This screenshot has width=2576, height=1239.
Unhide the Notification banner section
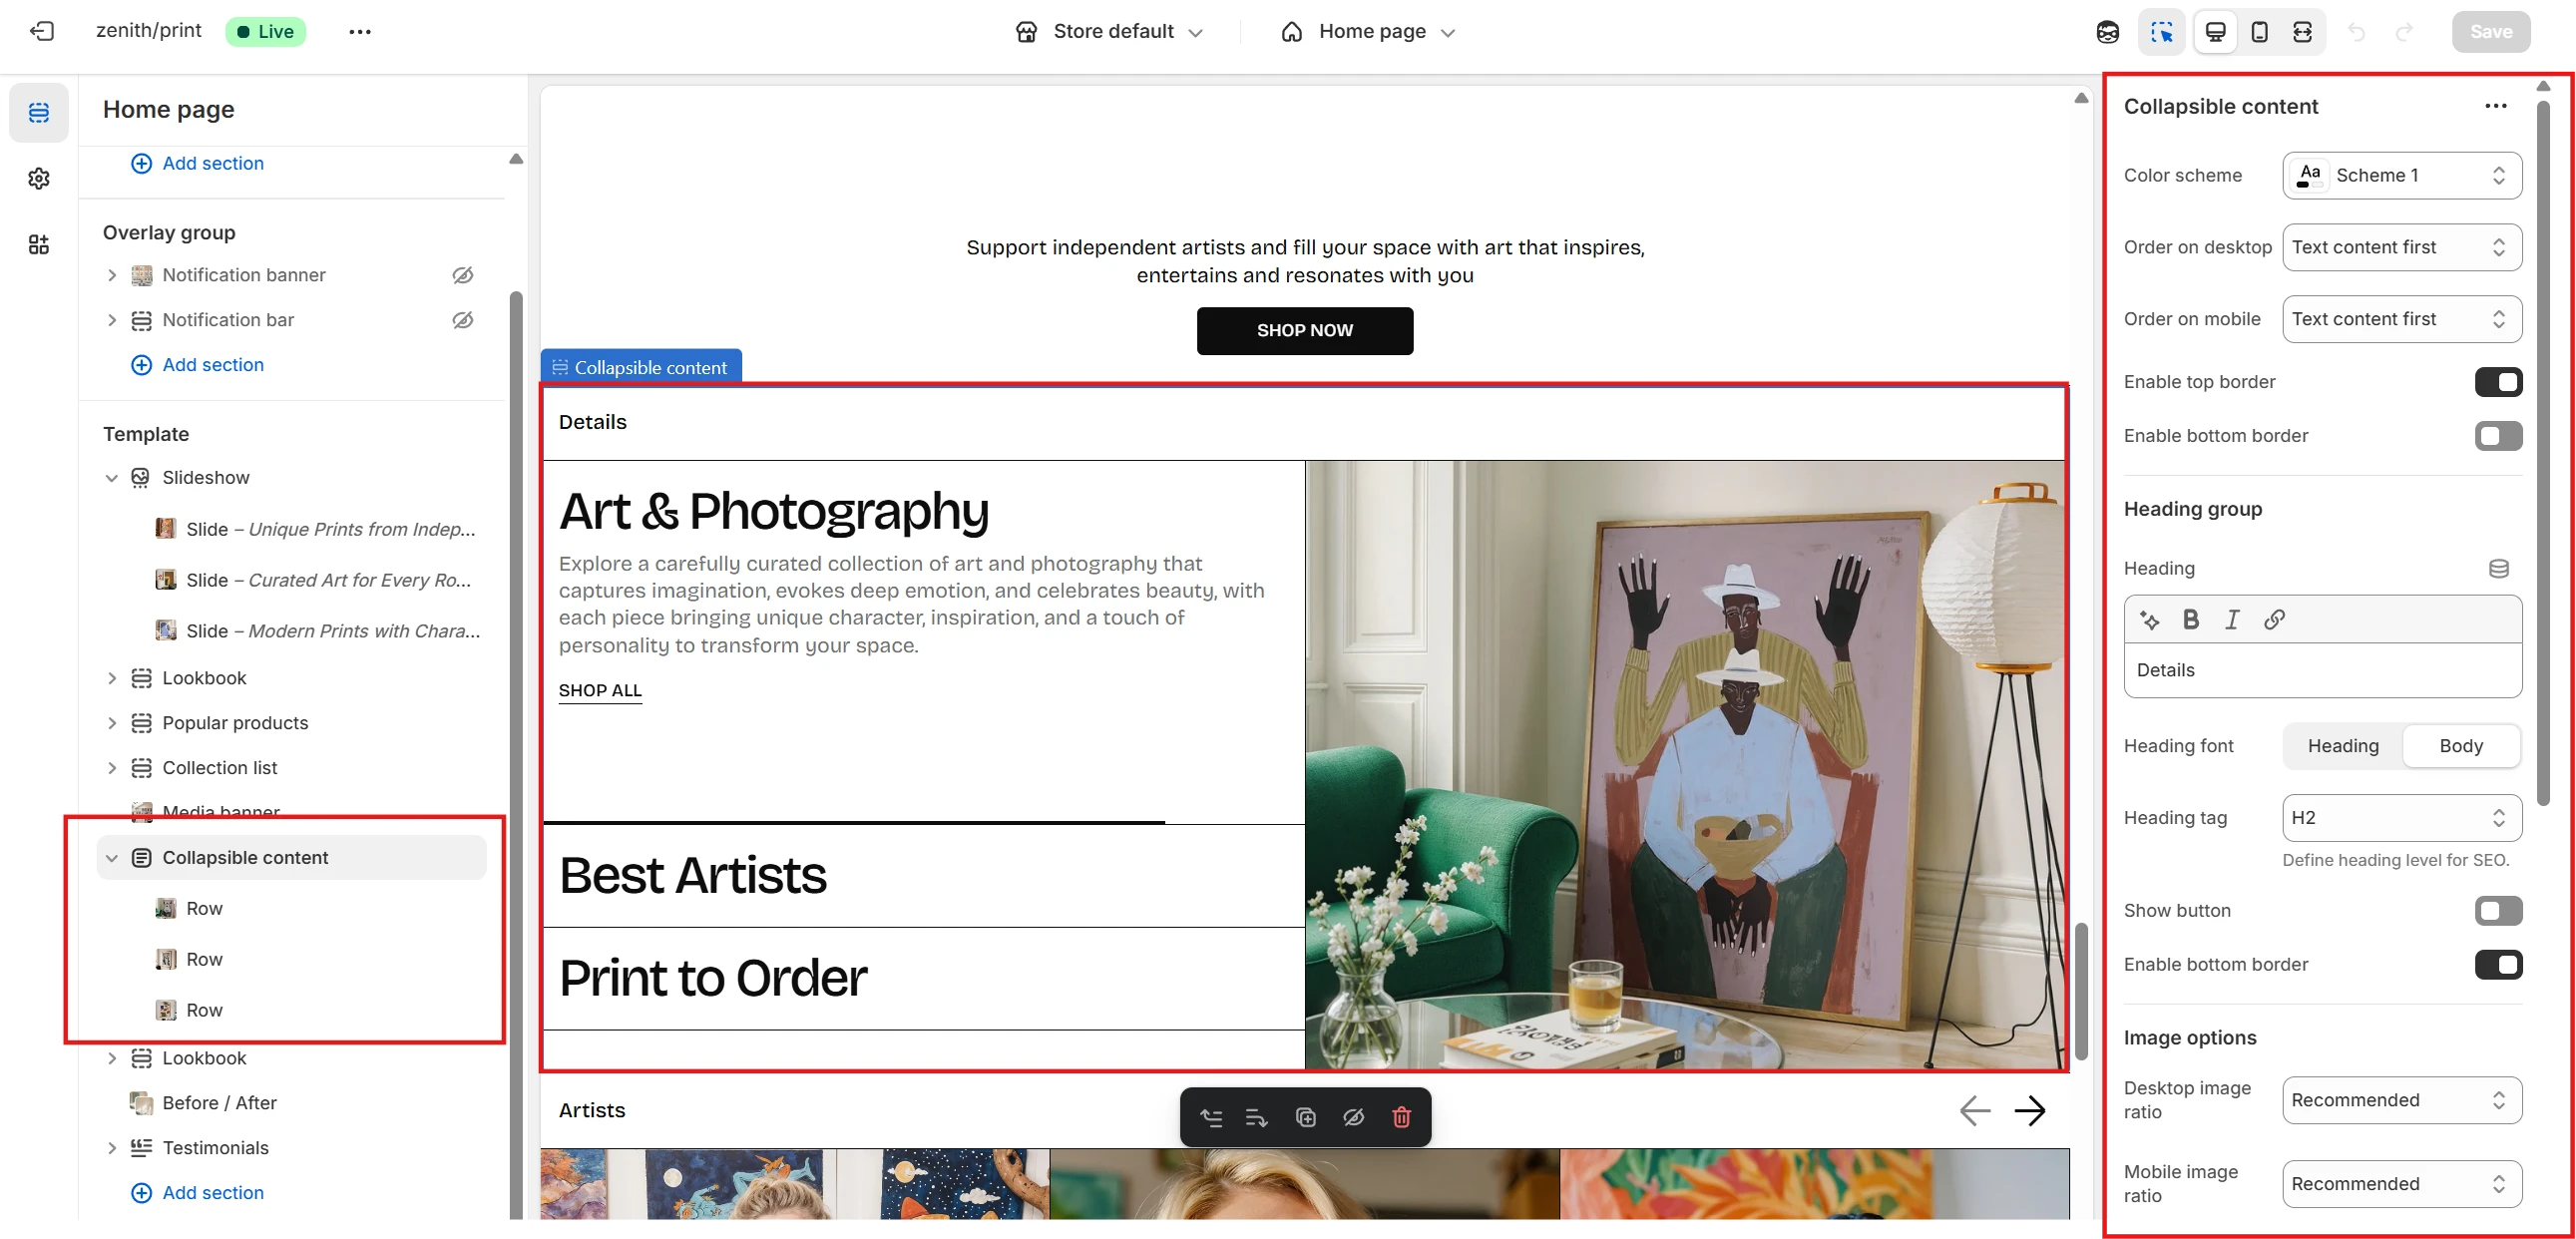[x=462, y=275]
